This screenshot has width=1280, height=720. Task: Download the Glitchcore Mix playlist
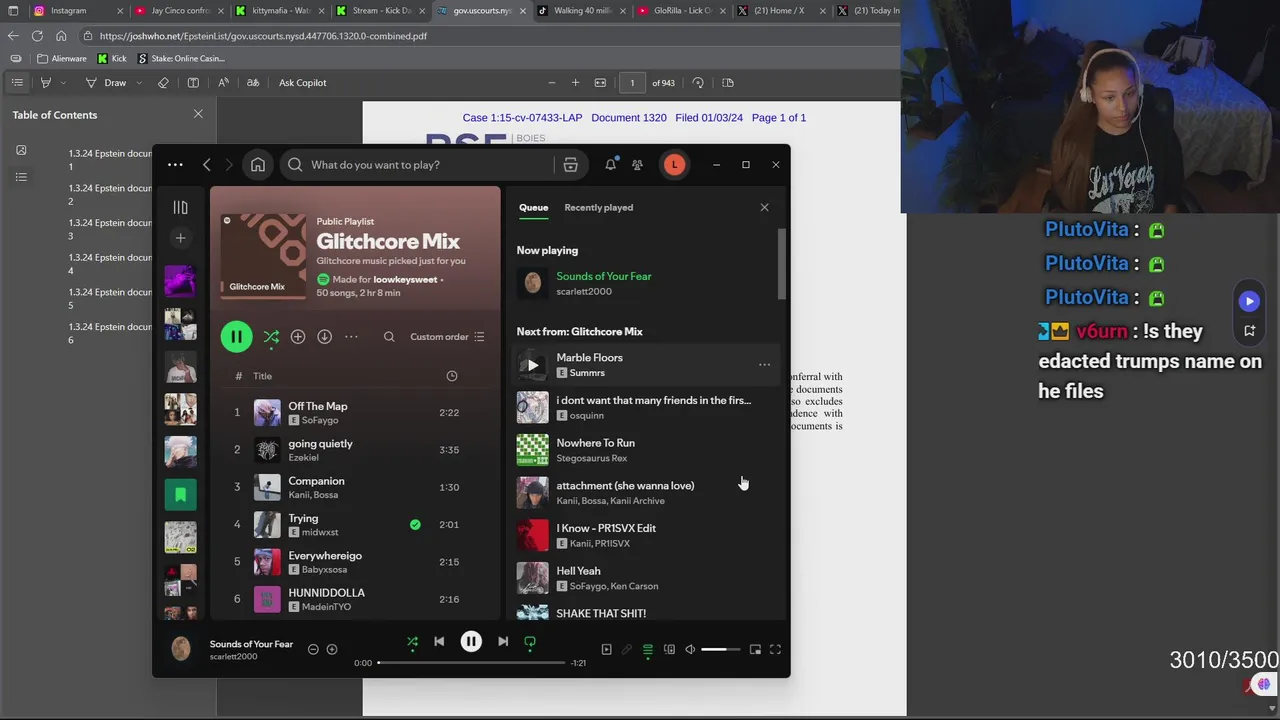pyautogui.click(x=324, y=337)
